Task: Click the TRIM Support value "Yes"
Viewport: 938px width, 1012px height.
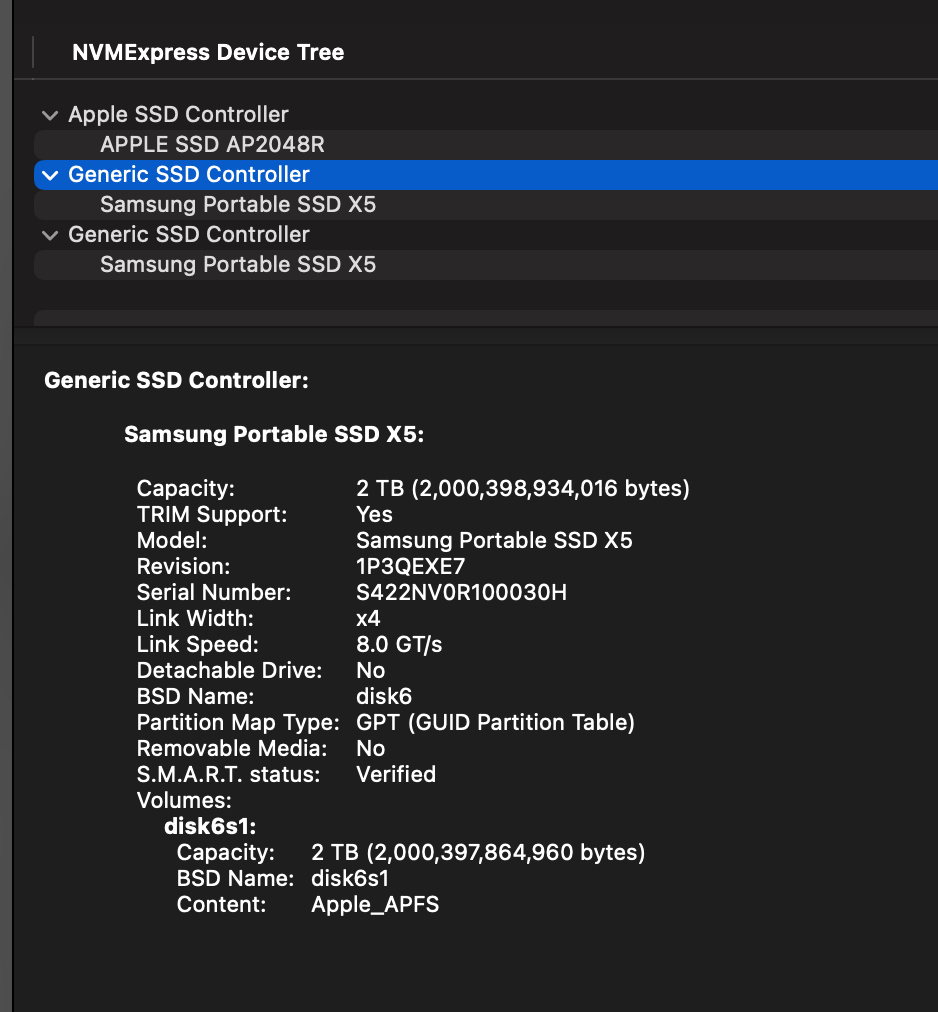Action: (374, 514)
